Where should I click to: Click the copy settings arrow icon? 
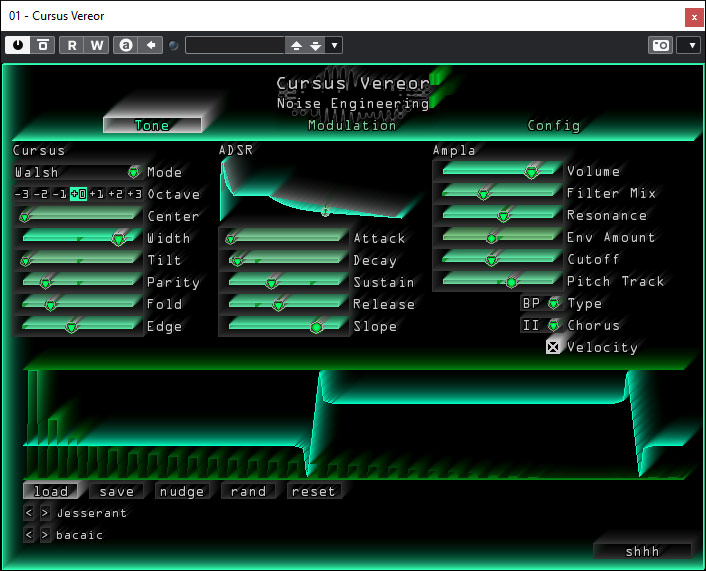[x=150, y=45]
